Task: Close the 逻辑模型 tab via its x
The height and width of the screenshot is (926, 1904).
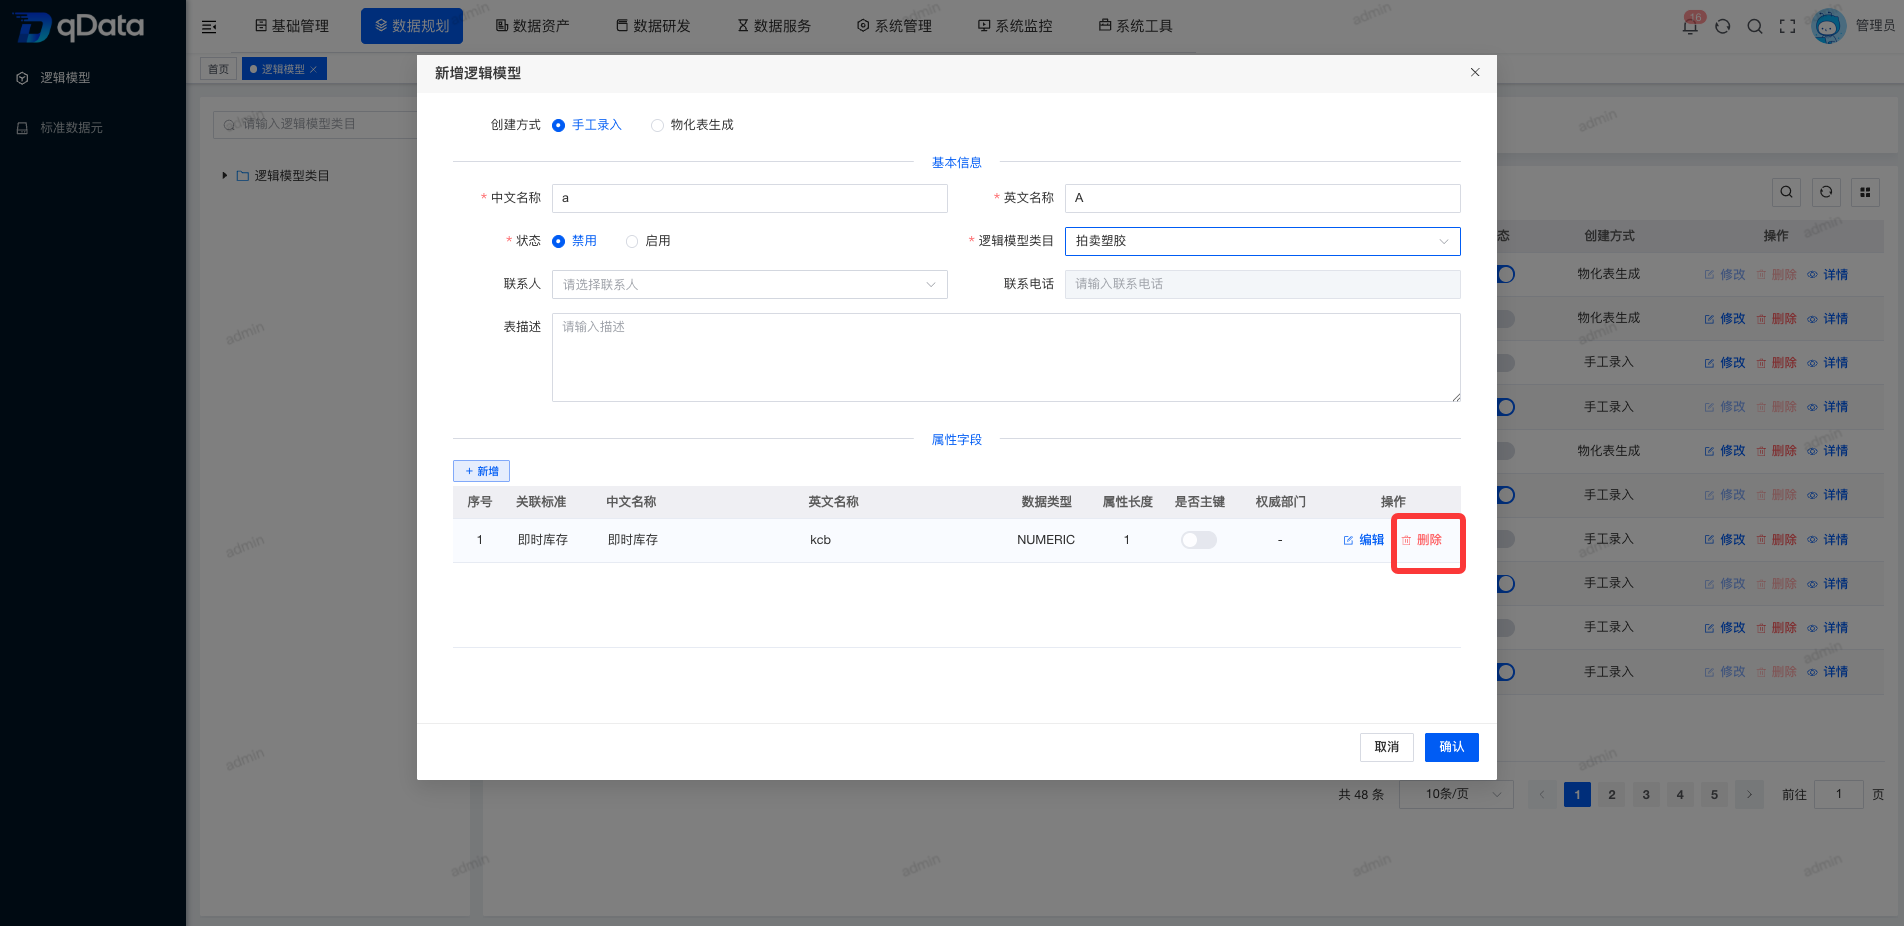Action: 313,69
